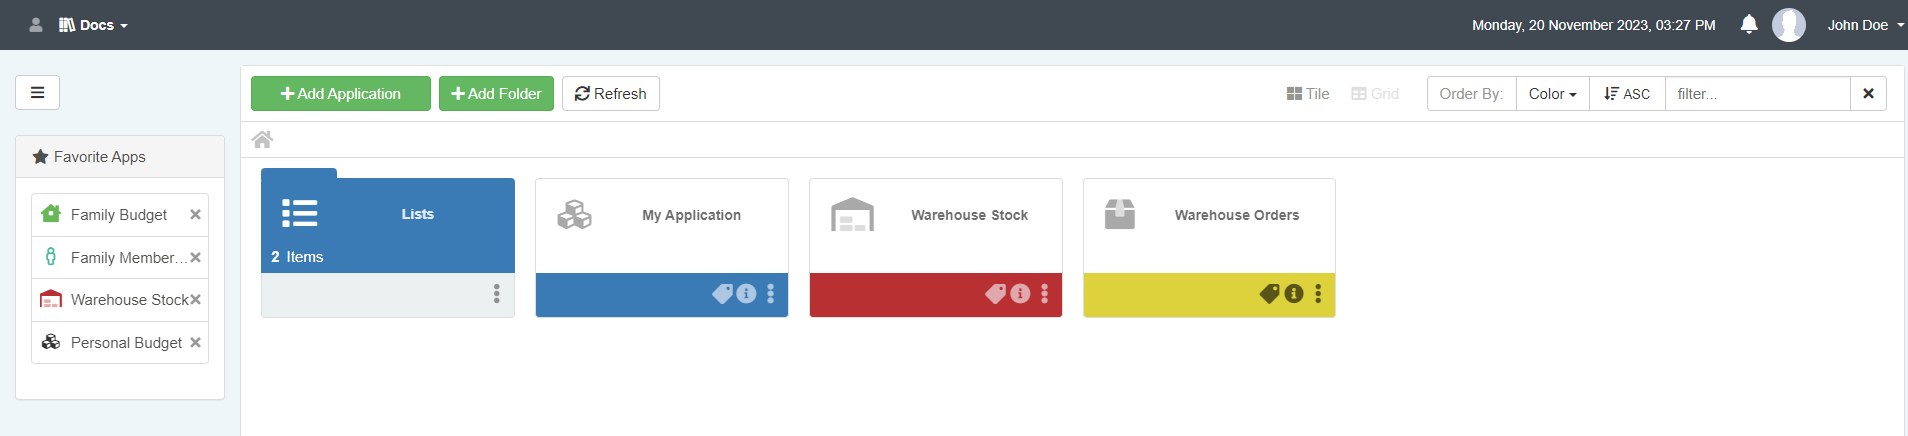Click the Add Application button
Screen dimensions: 1908x436
pos(341,94)
